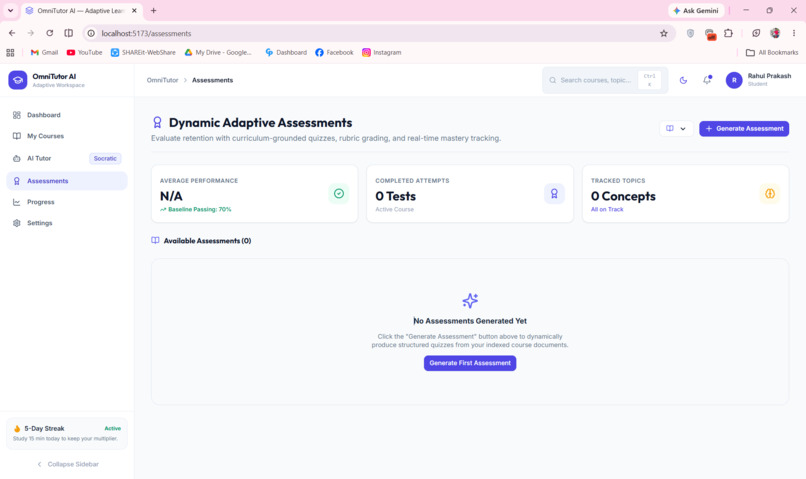806x479 pixels.
Task: Click the 5-Day Streak card
Action: click(67, 433)
